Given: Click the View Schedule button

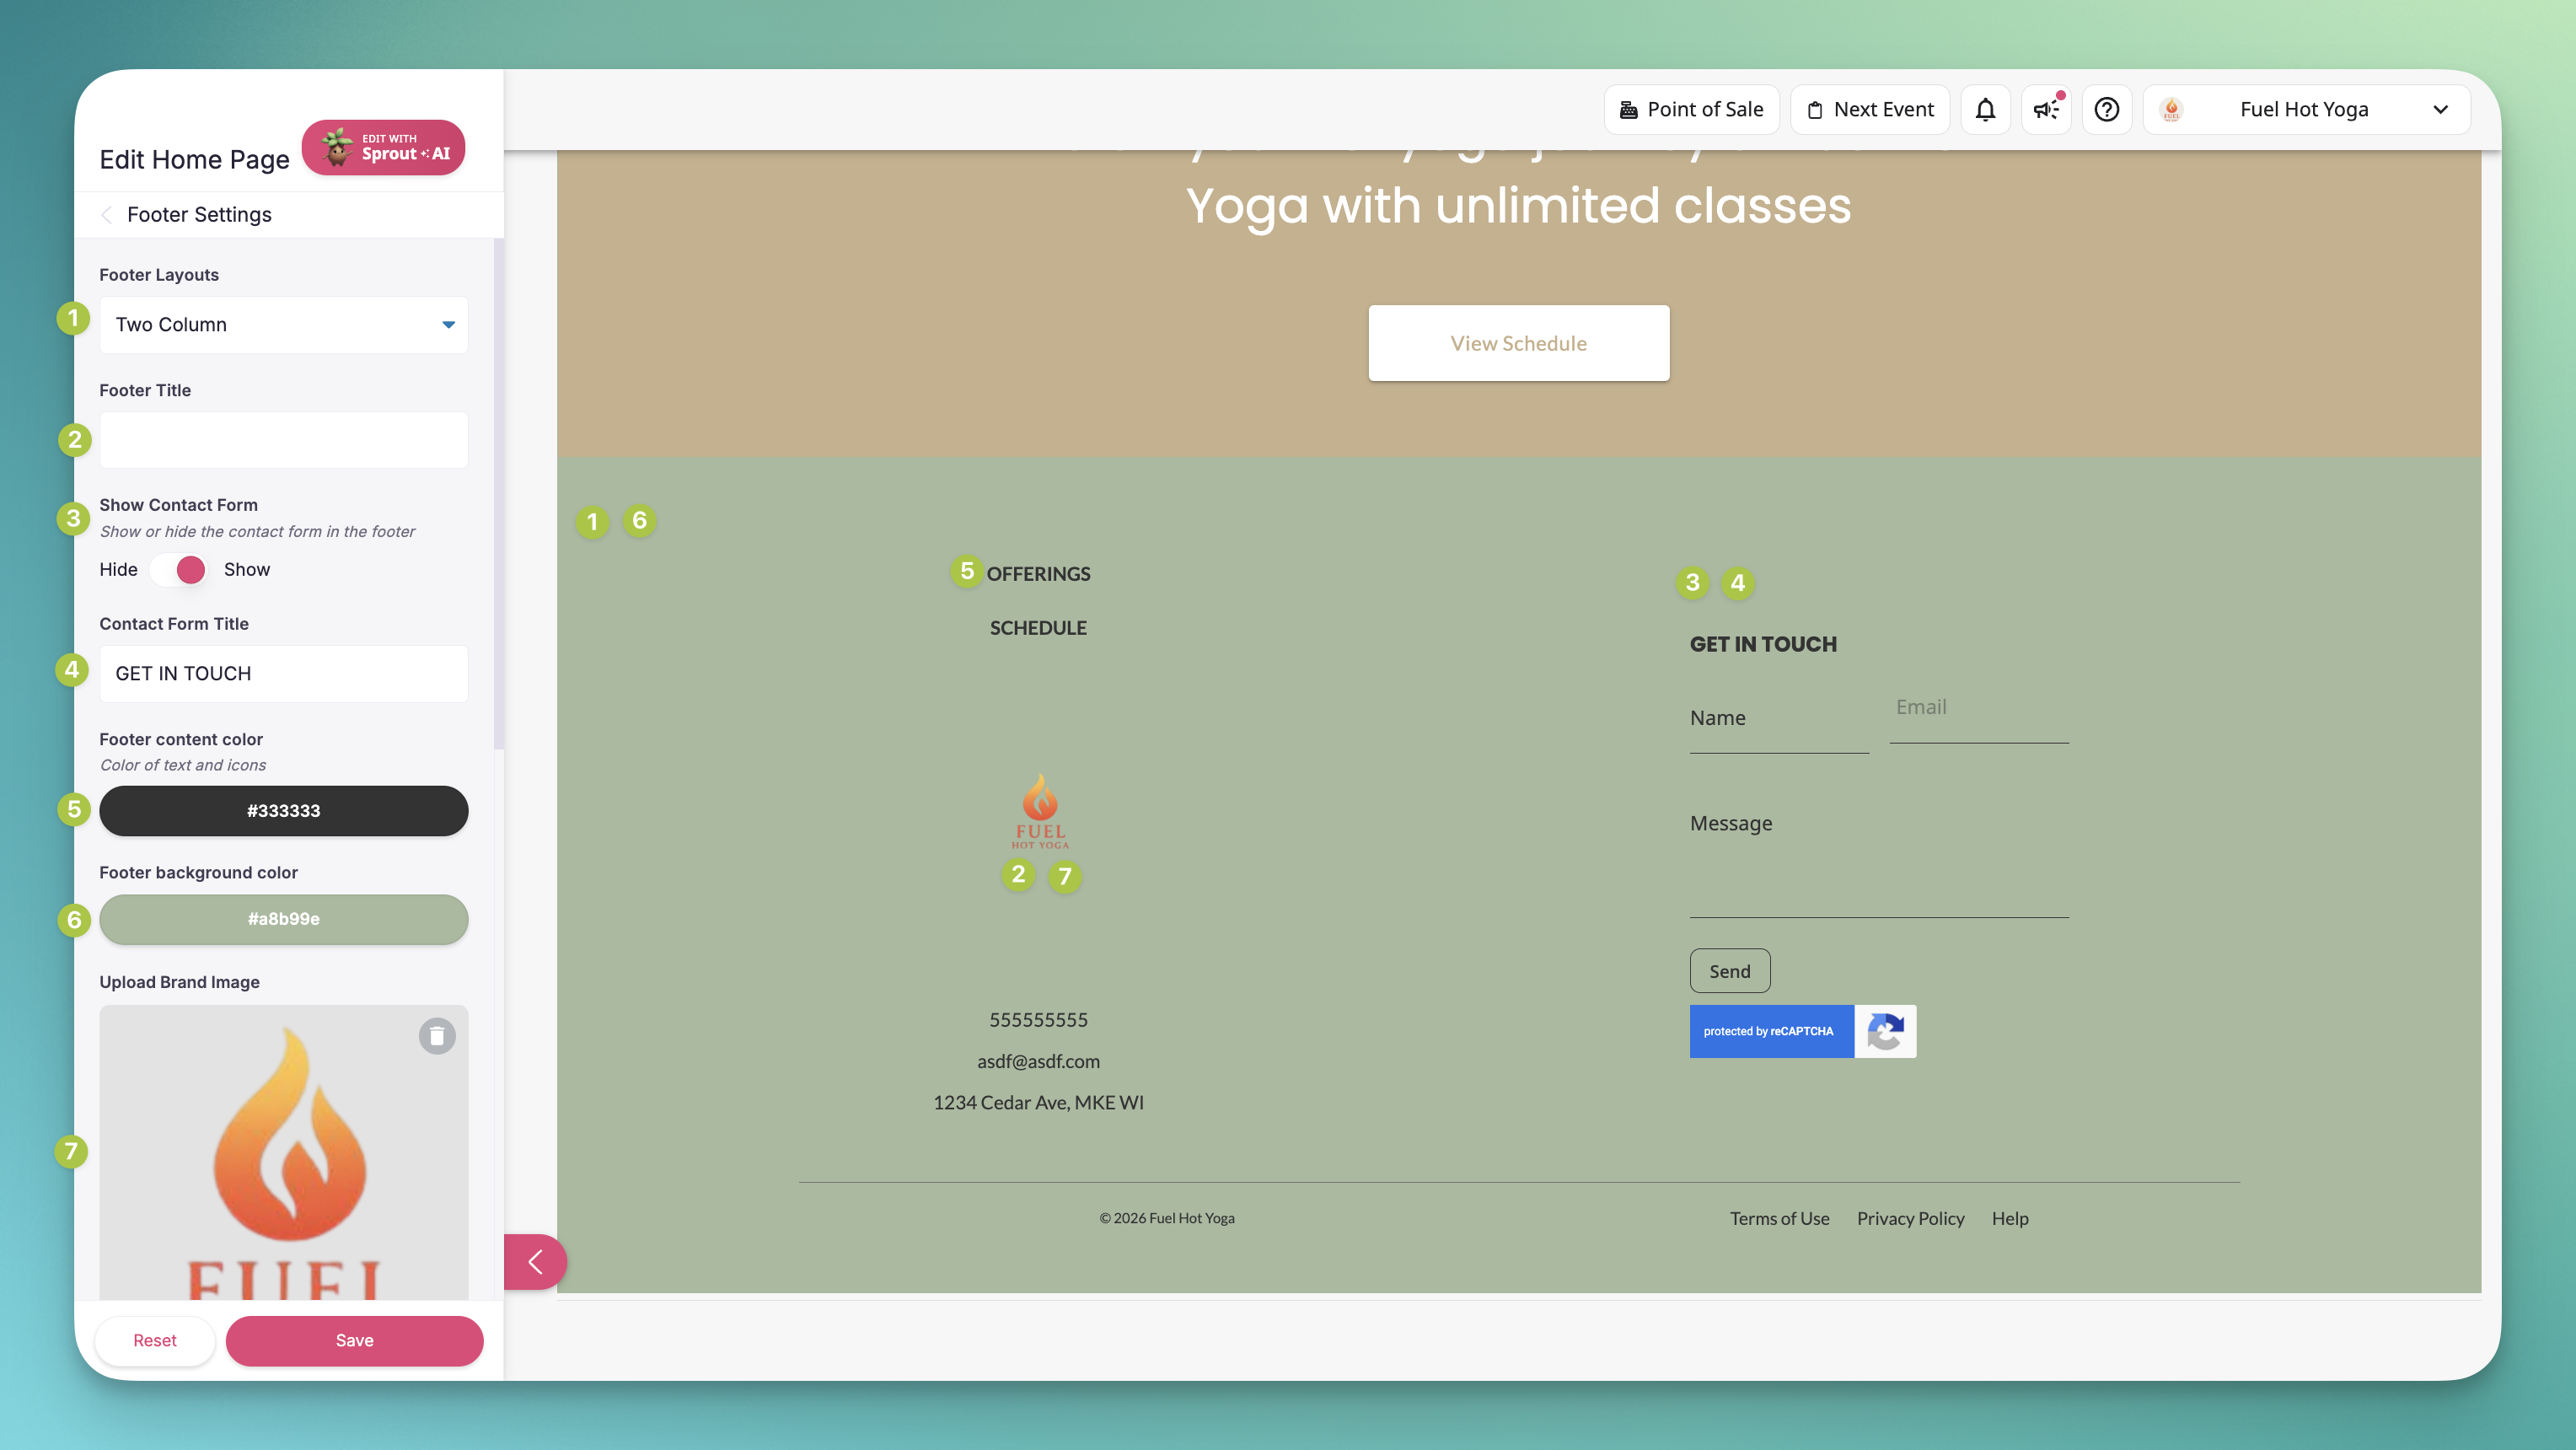Looking at the screenshot, I should (1519, 343).
